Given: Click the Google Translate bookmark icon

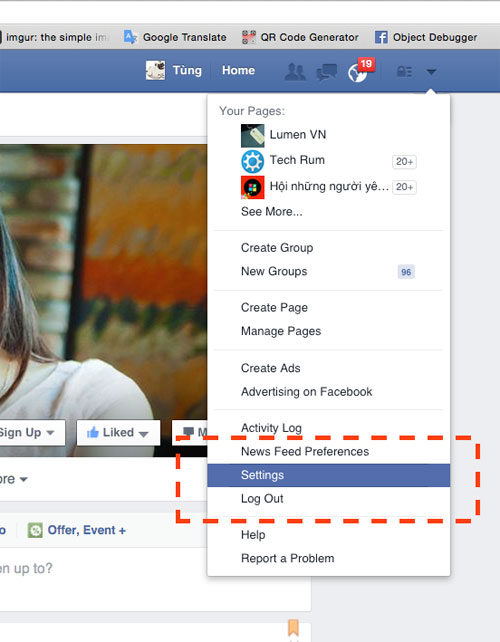Looking at the screenshot, I should tap(130, 37).
